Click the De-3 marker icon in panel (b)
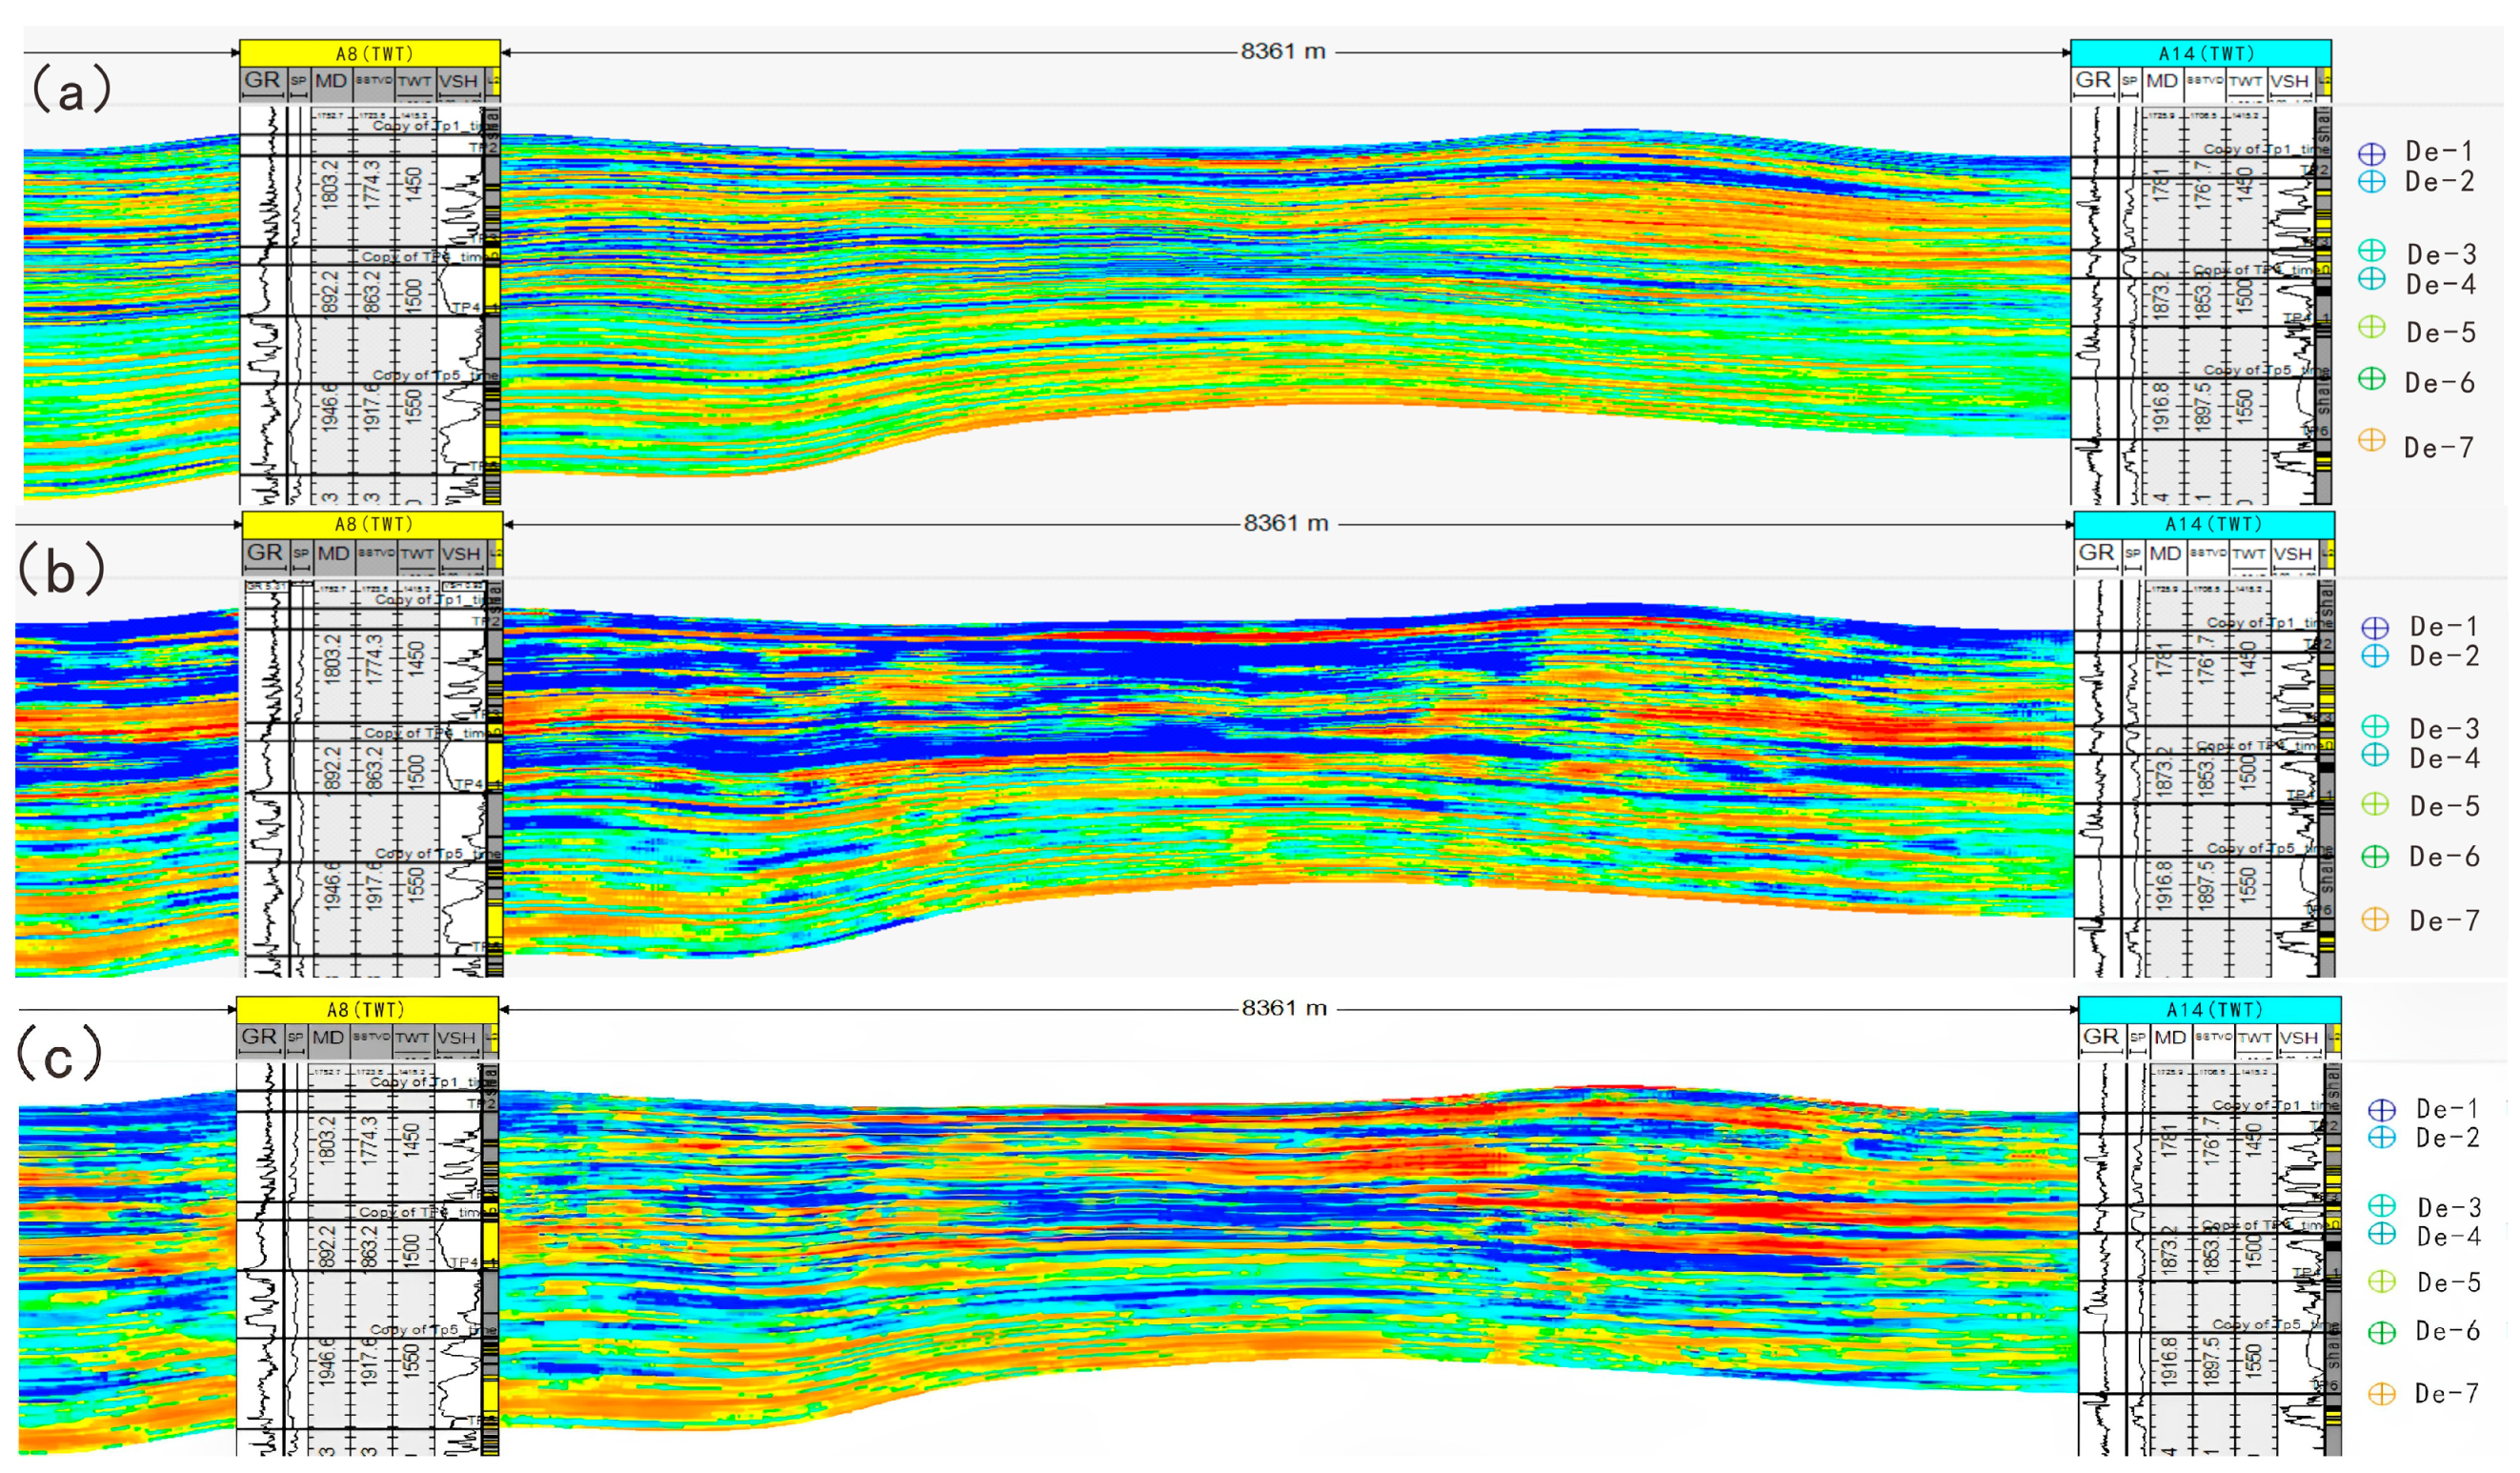The image size is (2520, 1473). pos(2375,726)
